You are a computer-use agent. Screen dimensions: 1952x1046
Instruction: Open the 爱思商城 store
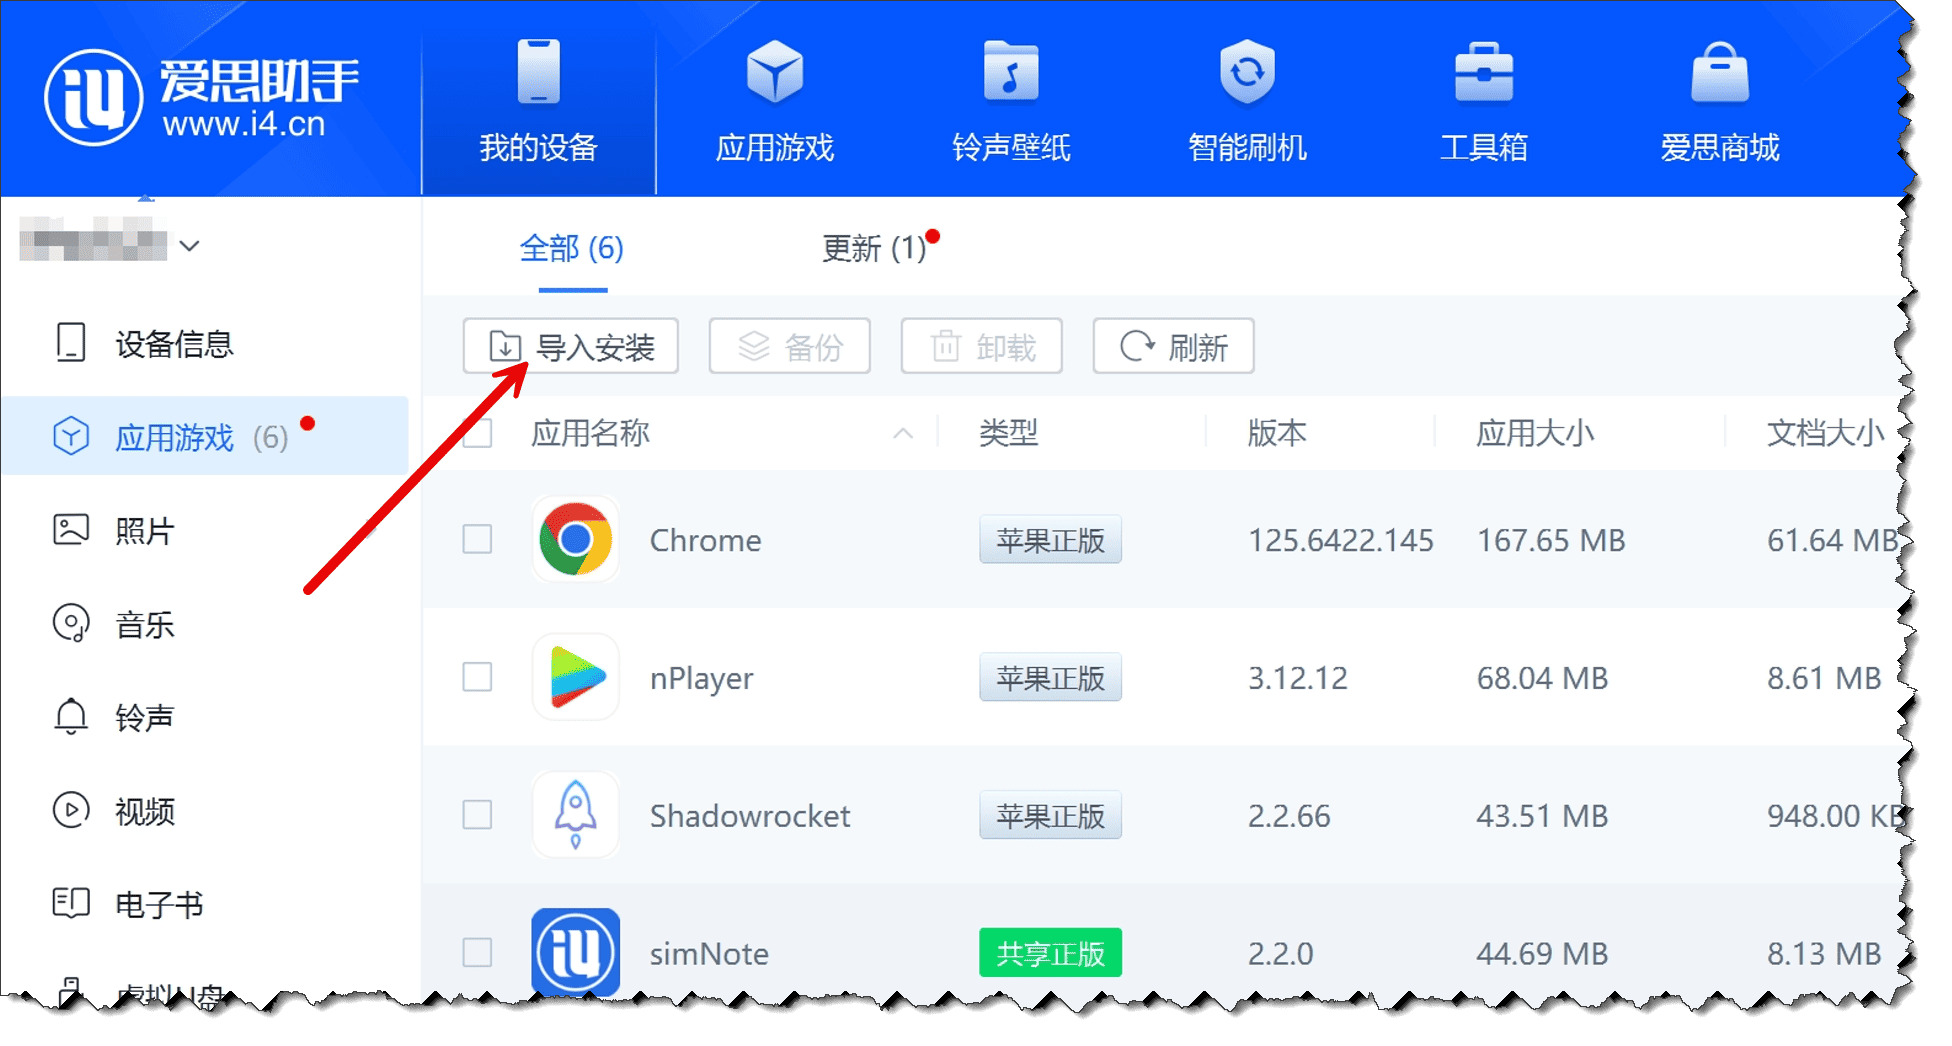pyautogui.click(x=1719, y=101)
